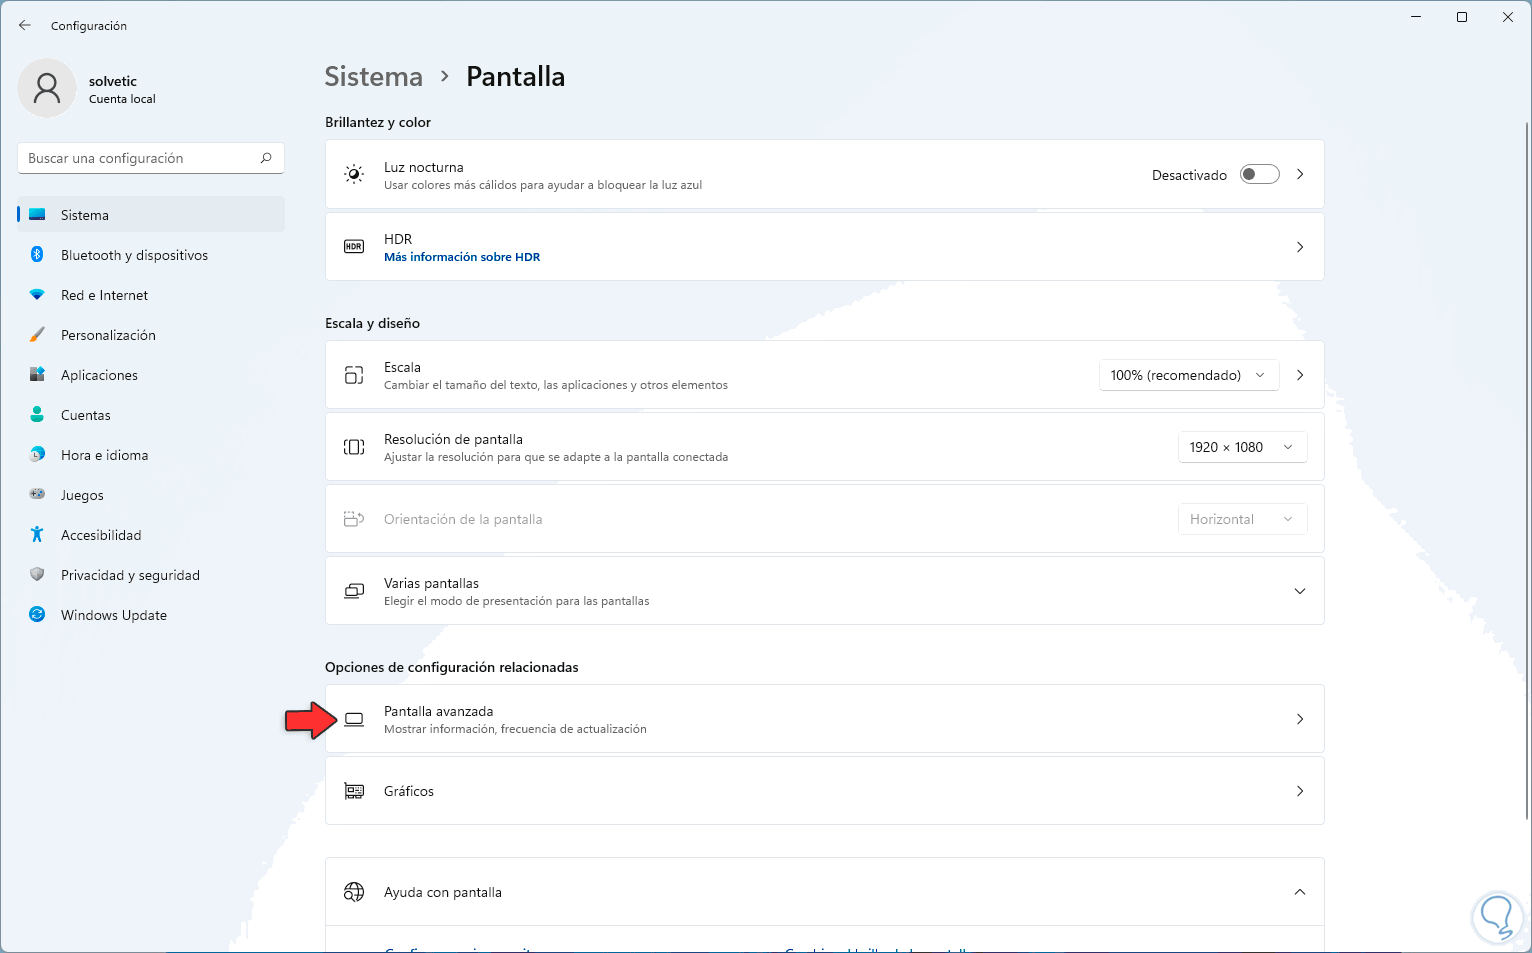The height and width of the screenshot is (953, 1532).
Task: Open the Escala 100% dropdown
Action: (x=1188, y=375)
